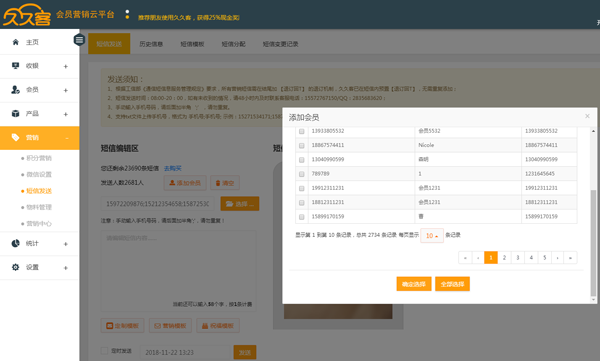Go to pagination page 2
This screenshot has width=600, height=361.
point(504,257)
